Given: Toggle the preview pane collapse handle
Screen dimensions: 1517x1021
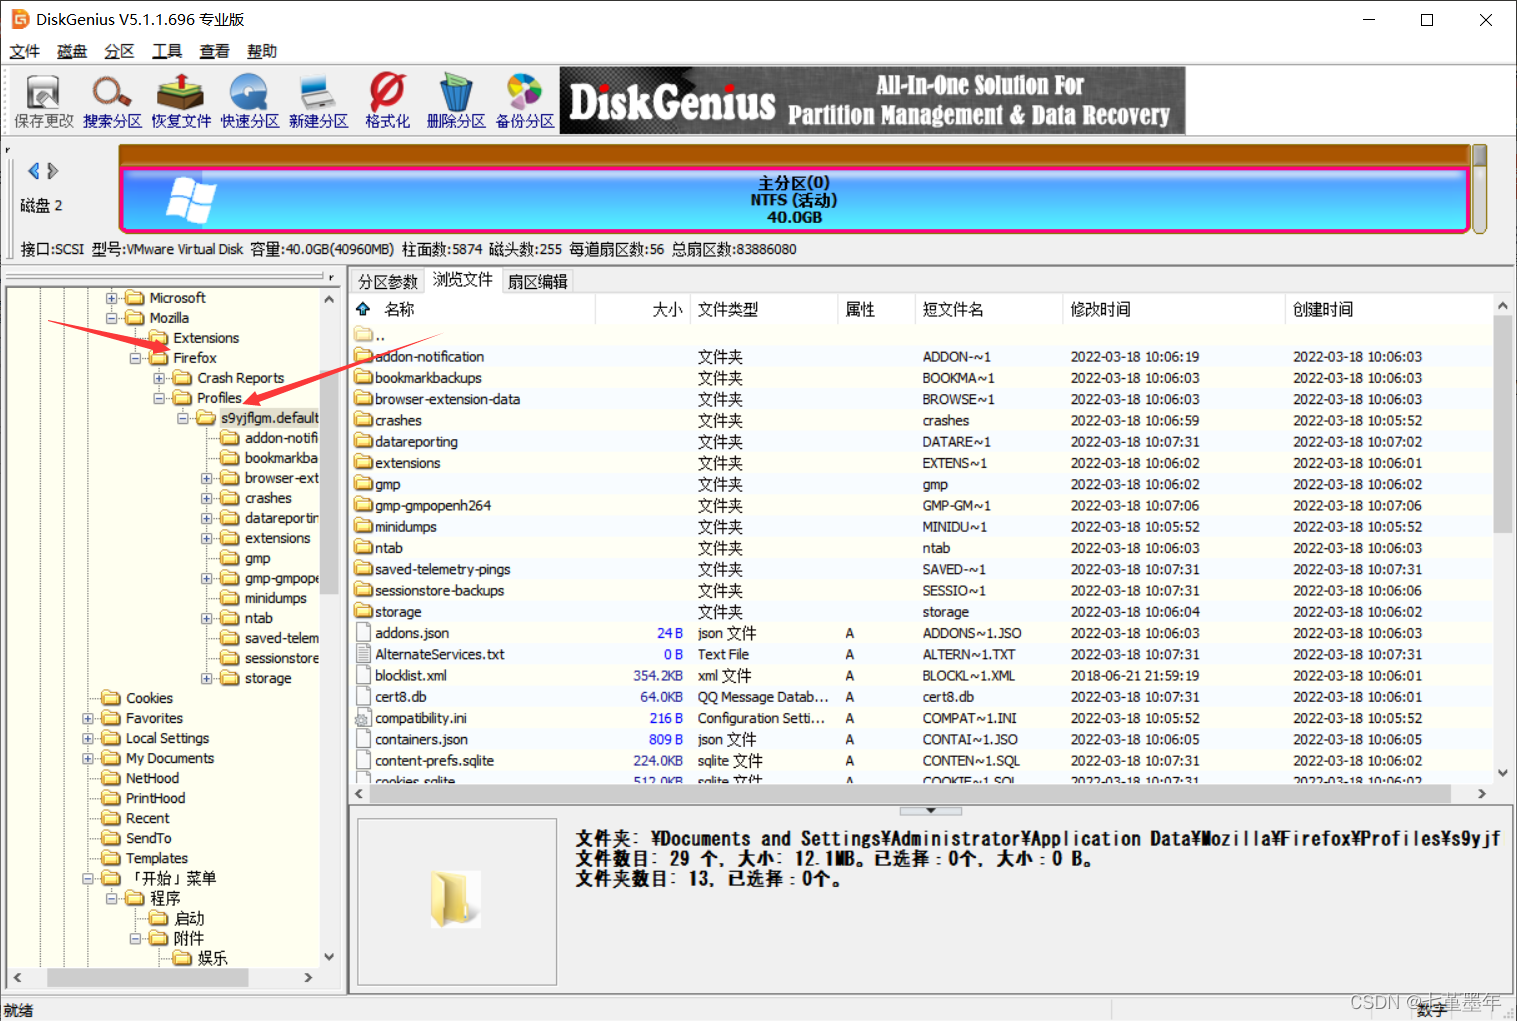Looking at the screenshot, I should point(931,811).
